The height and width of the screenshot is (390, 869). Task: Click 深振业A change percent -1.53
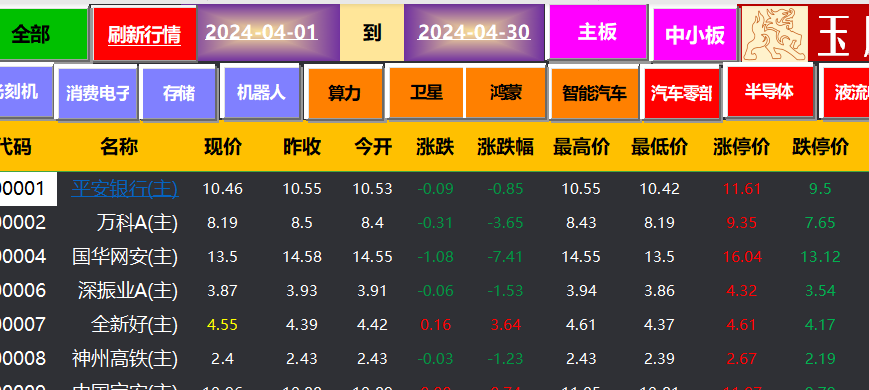[x=505, y=291]
